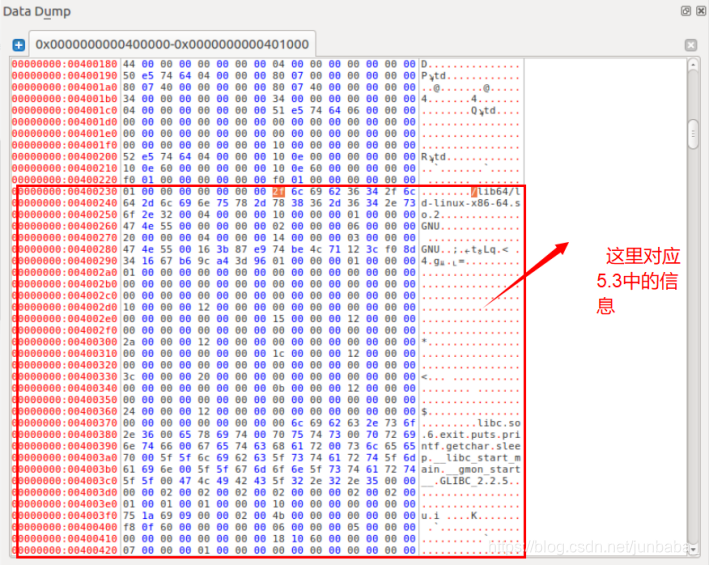The height and width of the screenshot is (565, 709).
Task: Click ASCII text '.6.exit.puts.pri' in the dump
Action: click(x=471, y=435)
